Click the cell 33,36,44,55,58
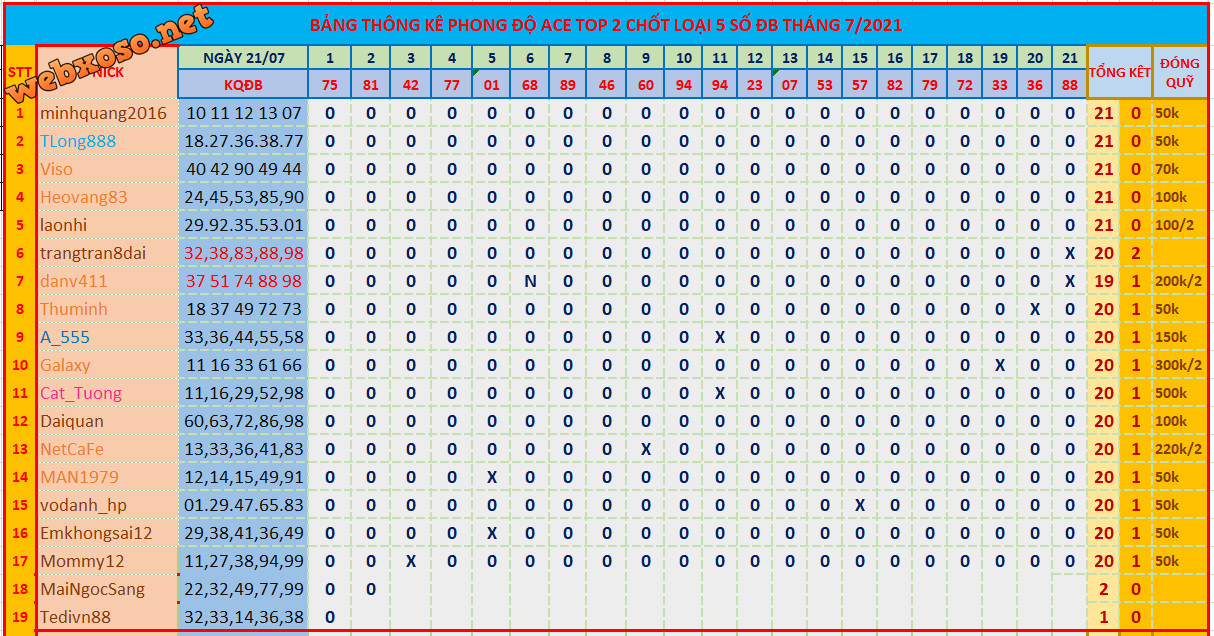Image resolution: width=1214 pixels, height=636 pixels. click(243, 337)
